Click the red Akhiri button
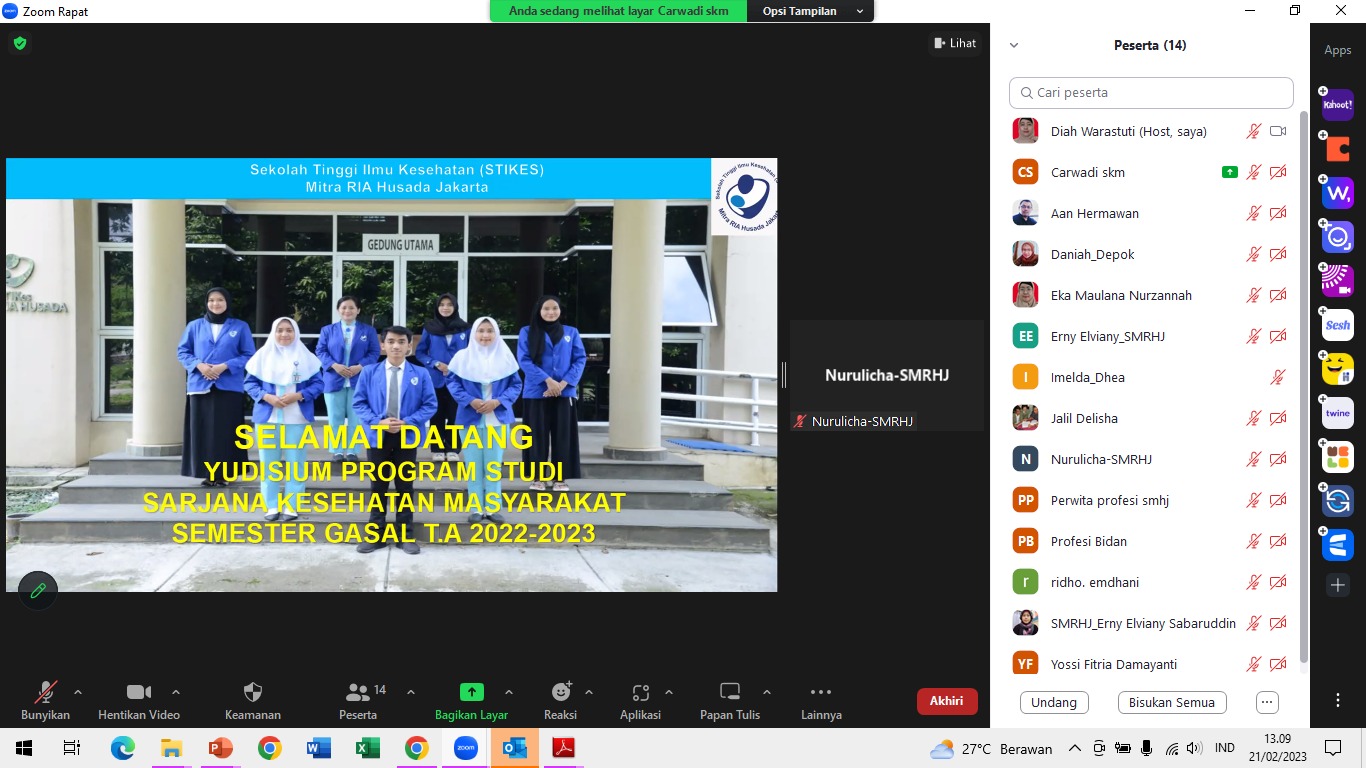 pyautogui.click(x=947, y=701)
